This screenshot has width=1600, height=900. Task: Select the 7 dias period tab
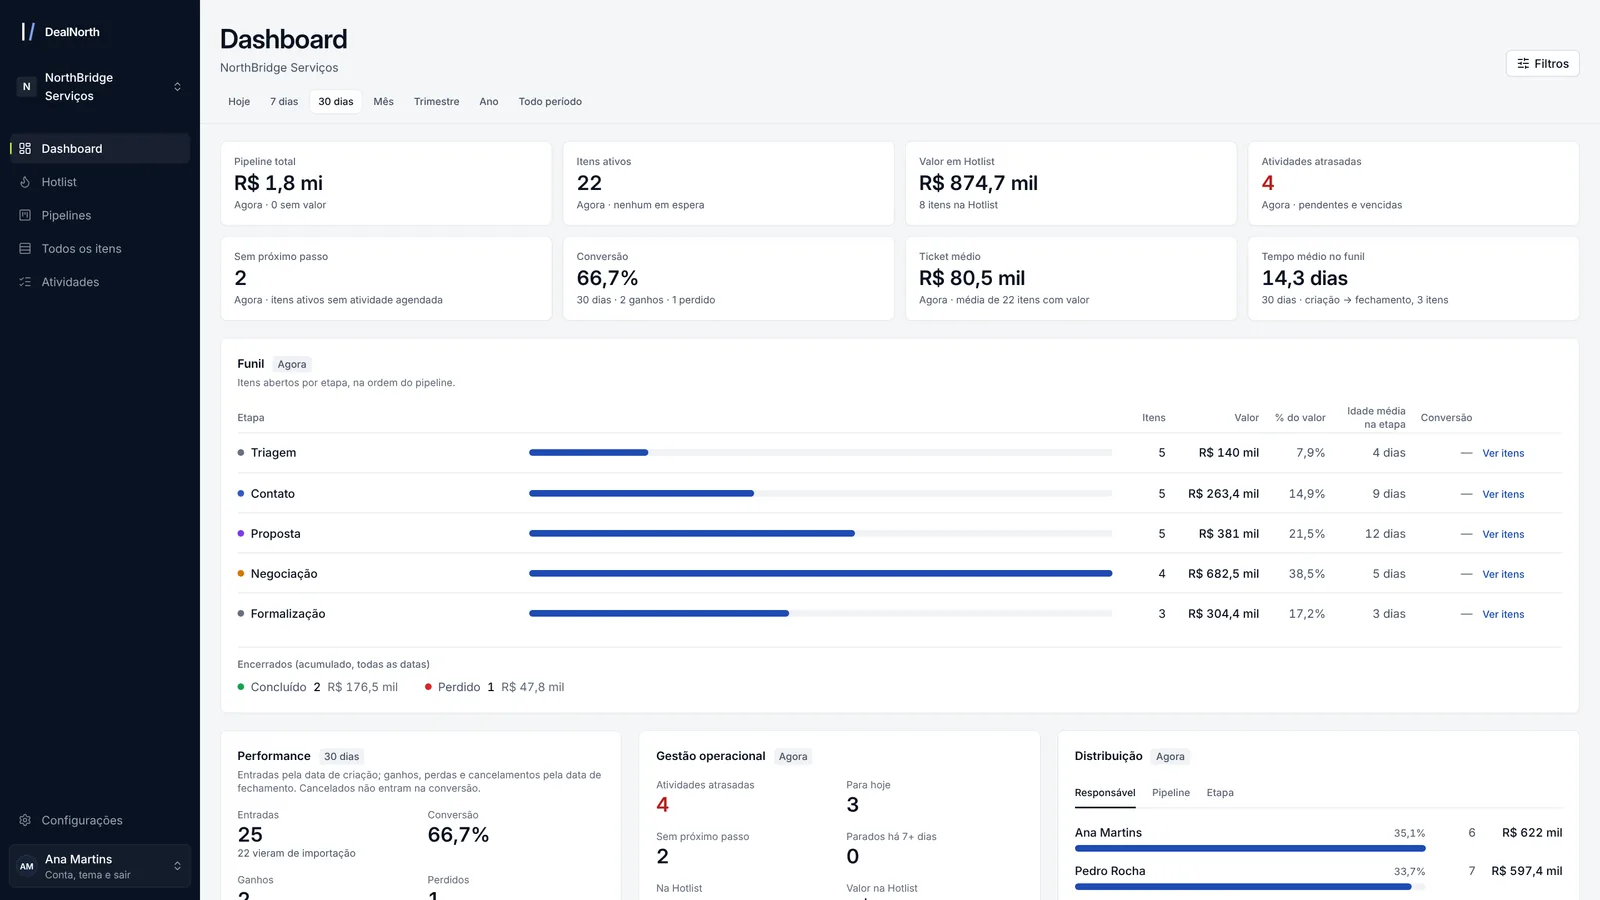(x=284, y=102)
